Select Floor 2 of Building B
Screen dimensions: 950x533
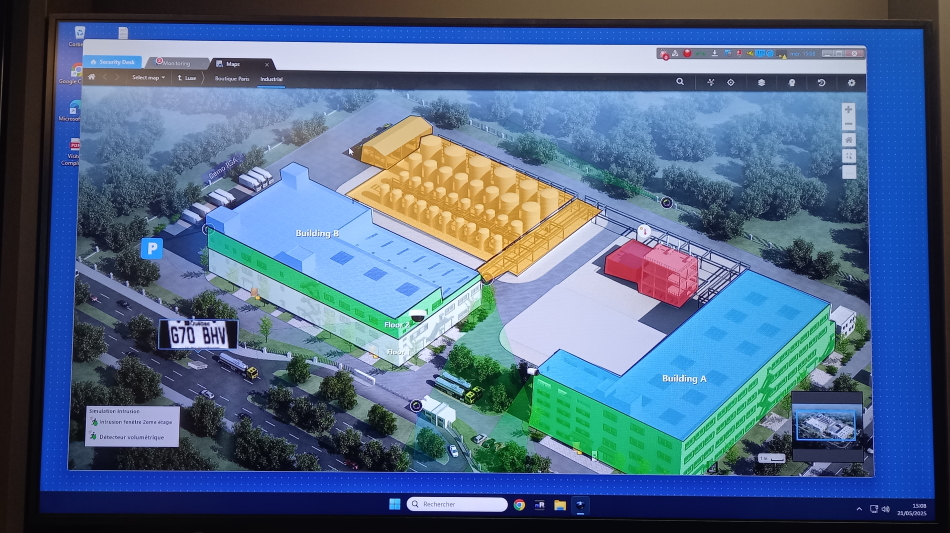pyautogui.click(x=397, y=325)
